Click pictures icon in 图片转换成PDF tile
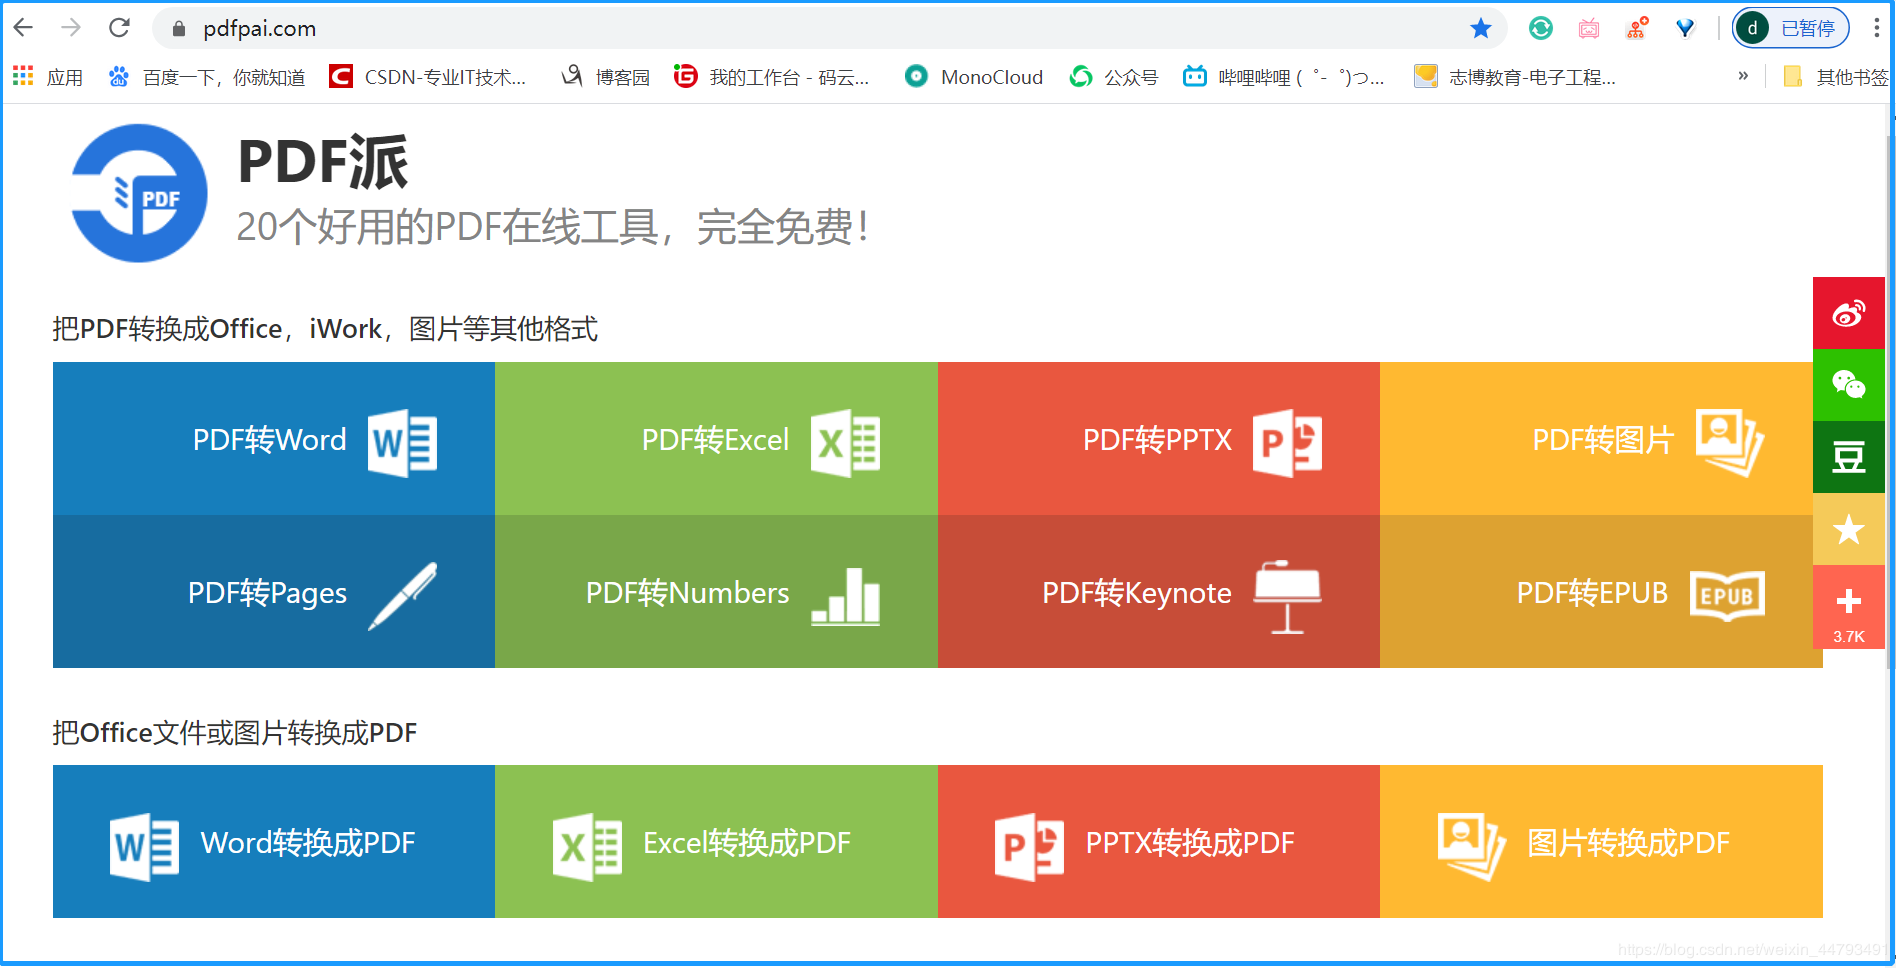 coord(1472,847)
